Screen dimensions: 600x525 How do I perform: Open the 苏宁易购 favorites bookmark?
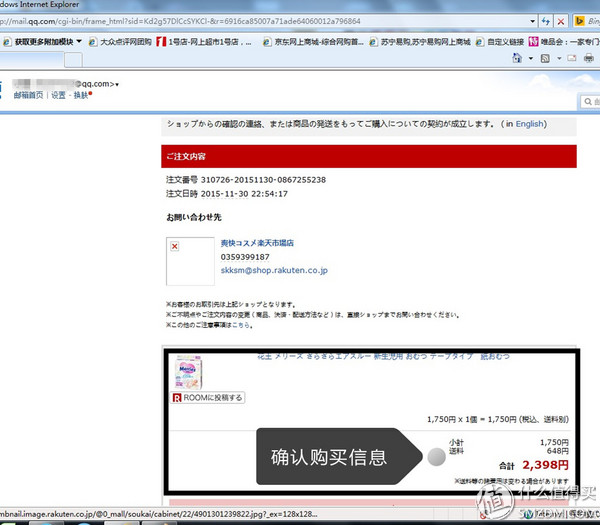pyautogui.click(x=420, y=42)
